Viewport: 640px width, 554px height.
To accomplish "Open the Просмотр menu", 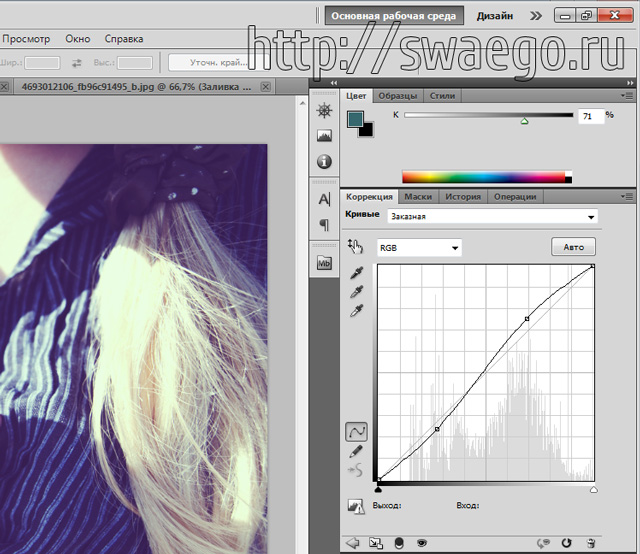I will click(x=26, y=39).
